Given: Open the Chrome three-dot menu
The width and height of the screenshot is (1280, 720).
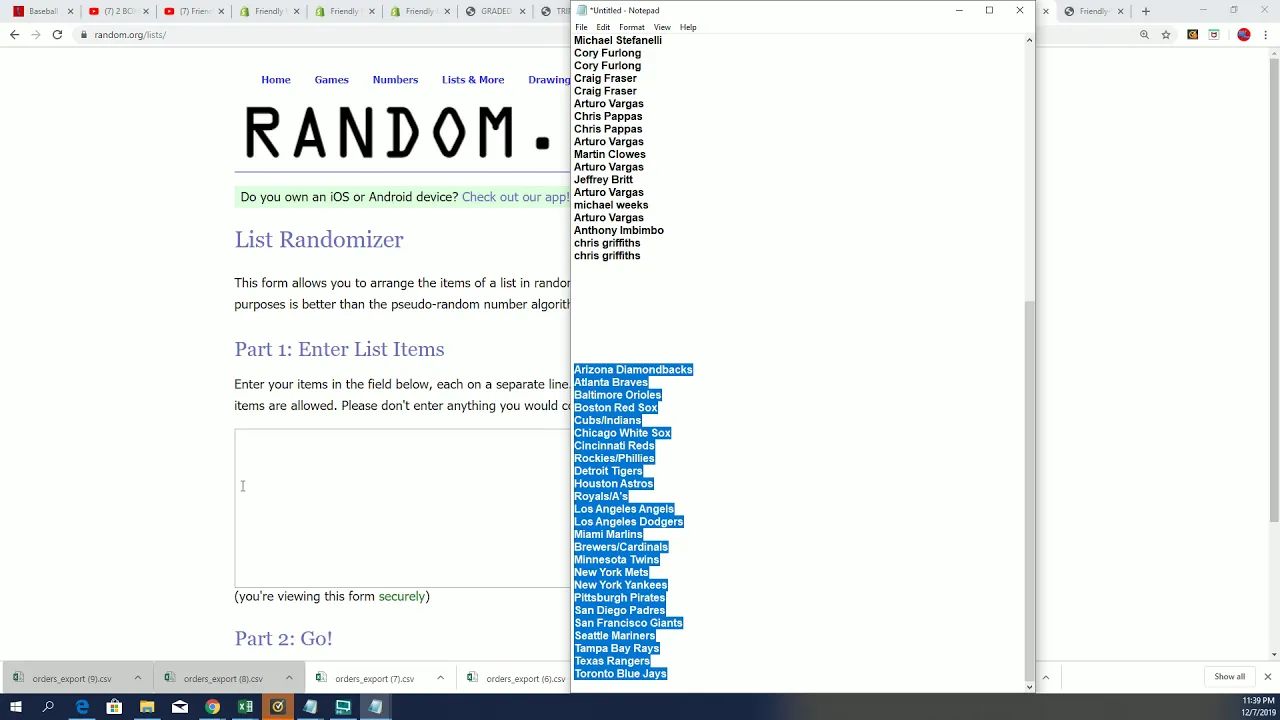Looking at the screenshot, I should 1267,34.
